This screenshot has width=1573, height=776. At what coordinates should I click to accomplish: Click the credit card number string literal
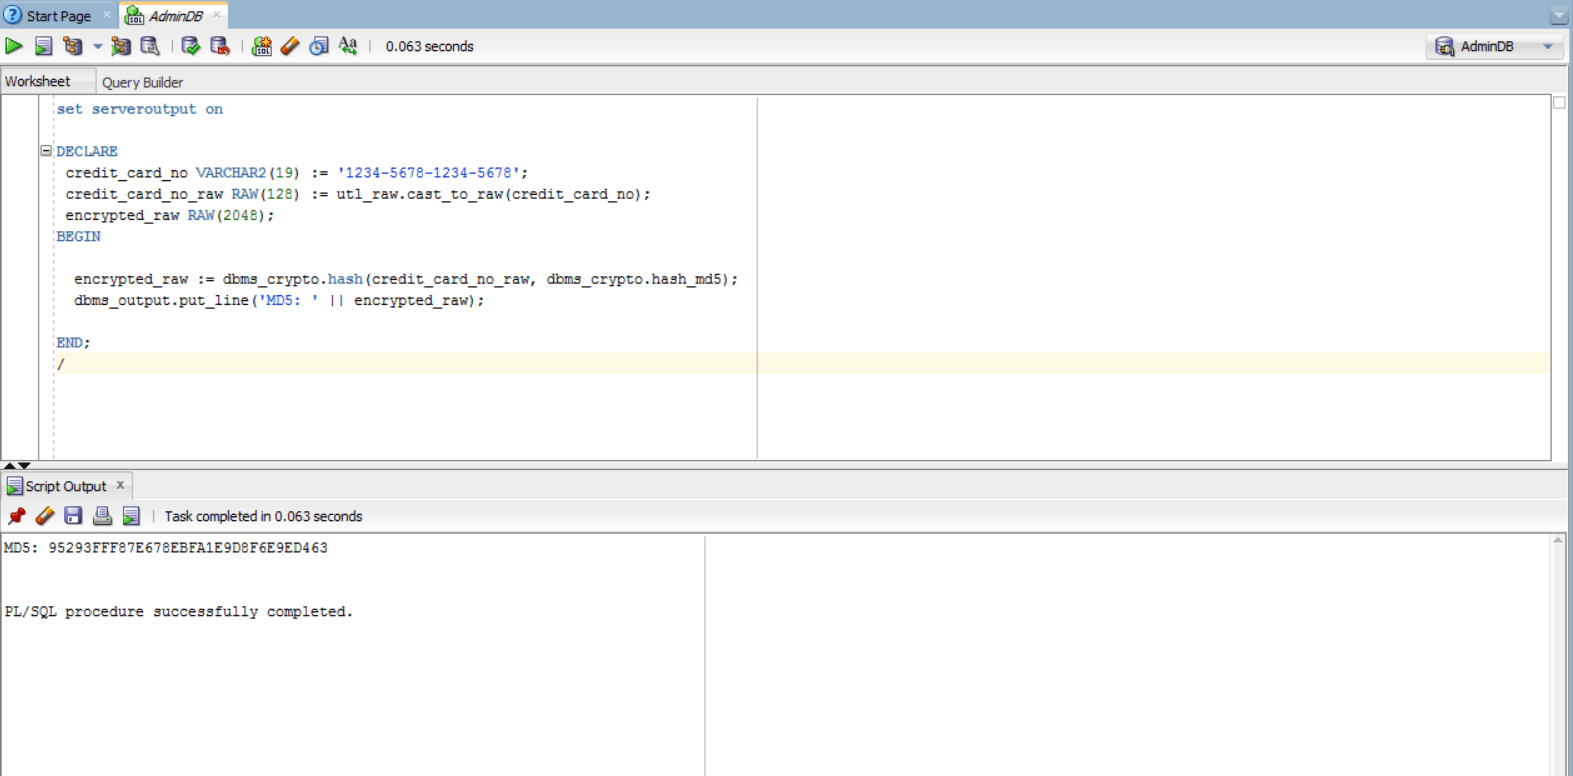point(428,173)
